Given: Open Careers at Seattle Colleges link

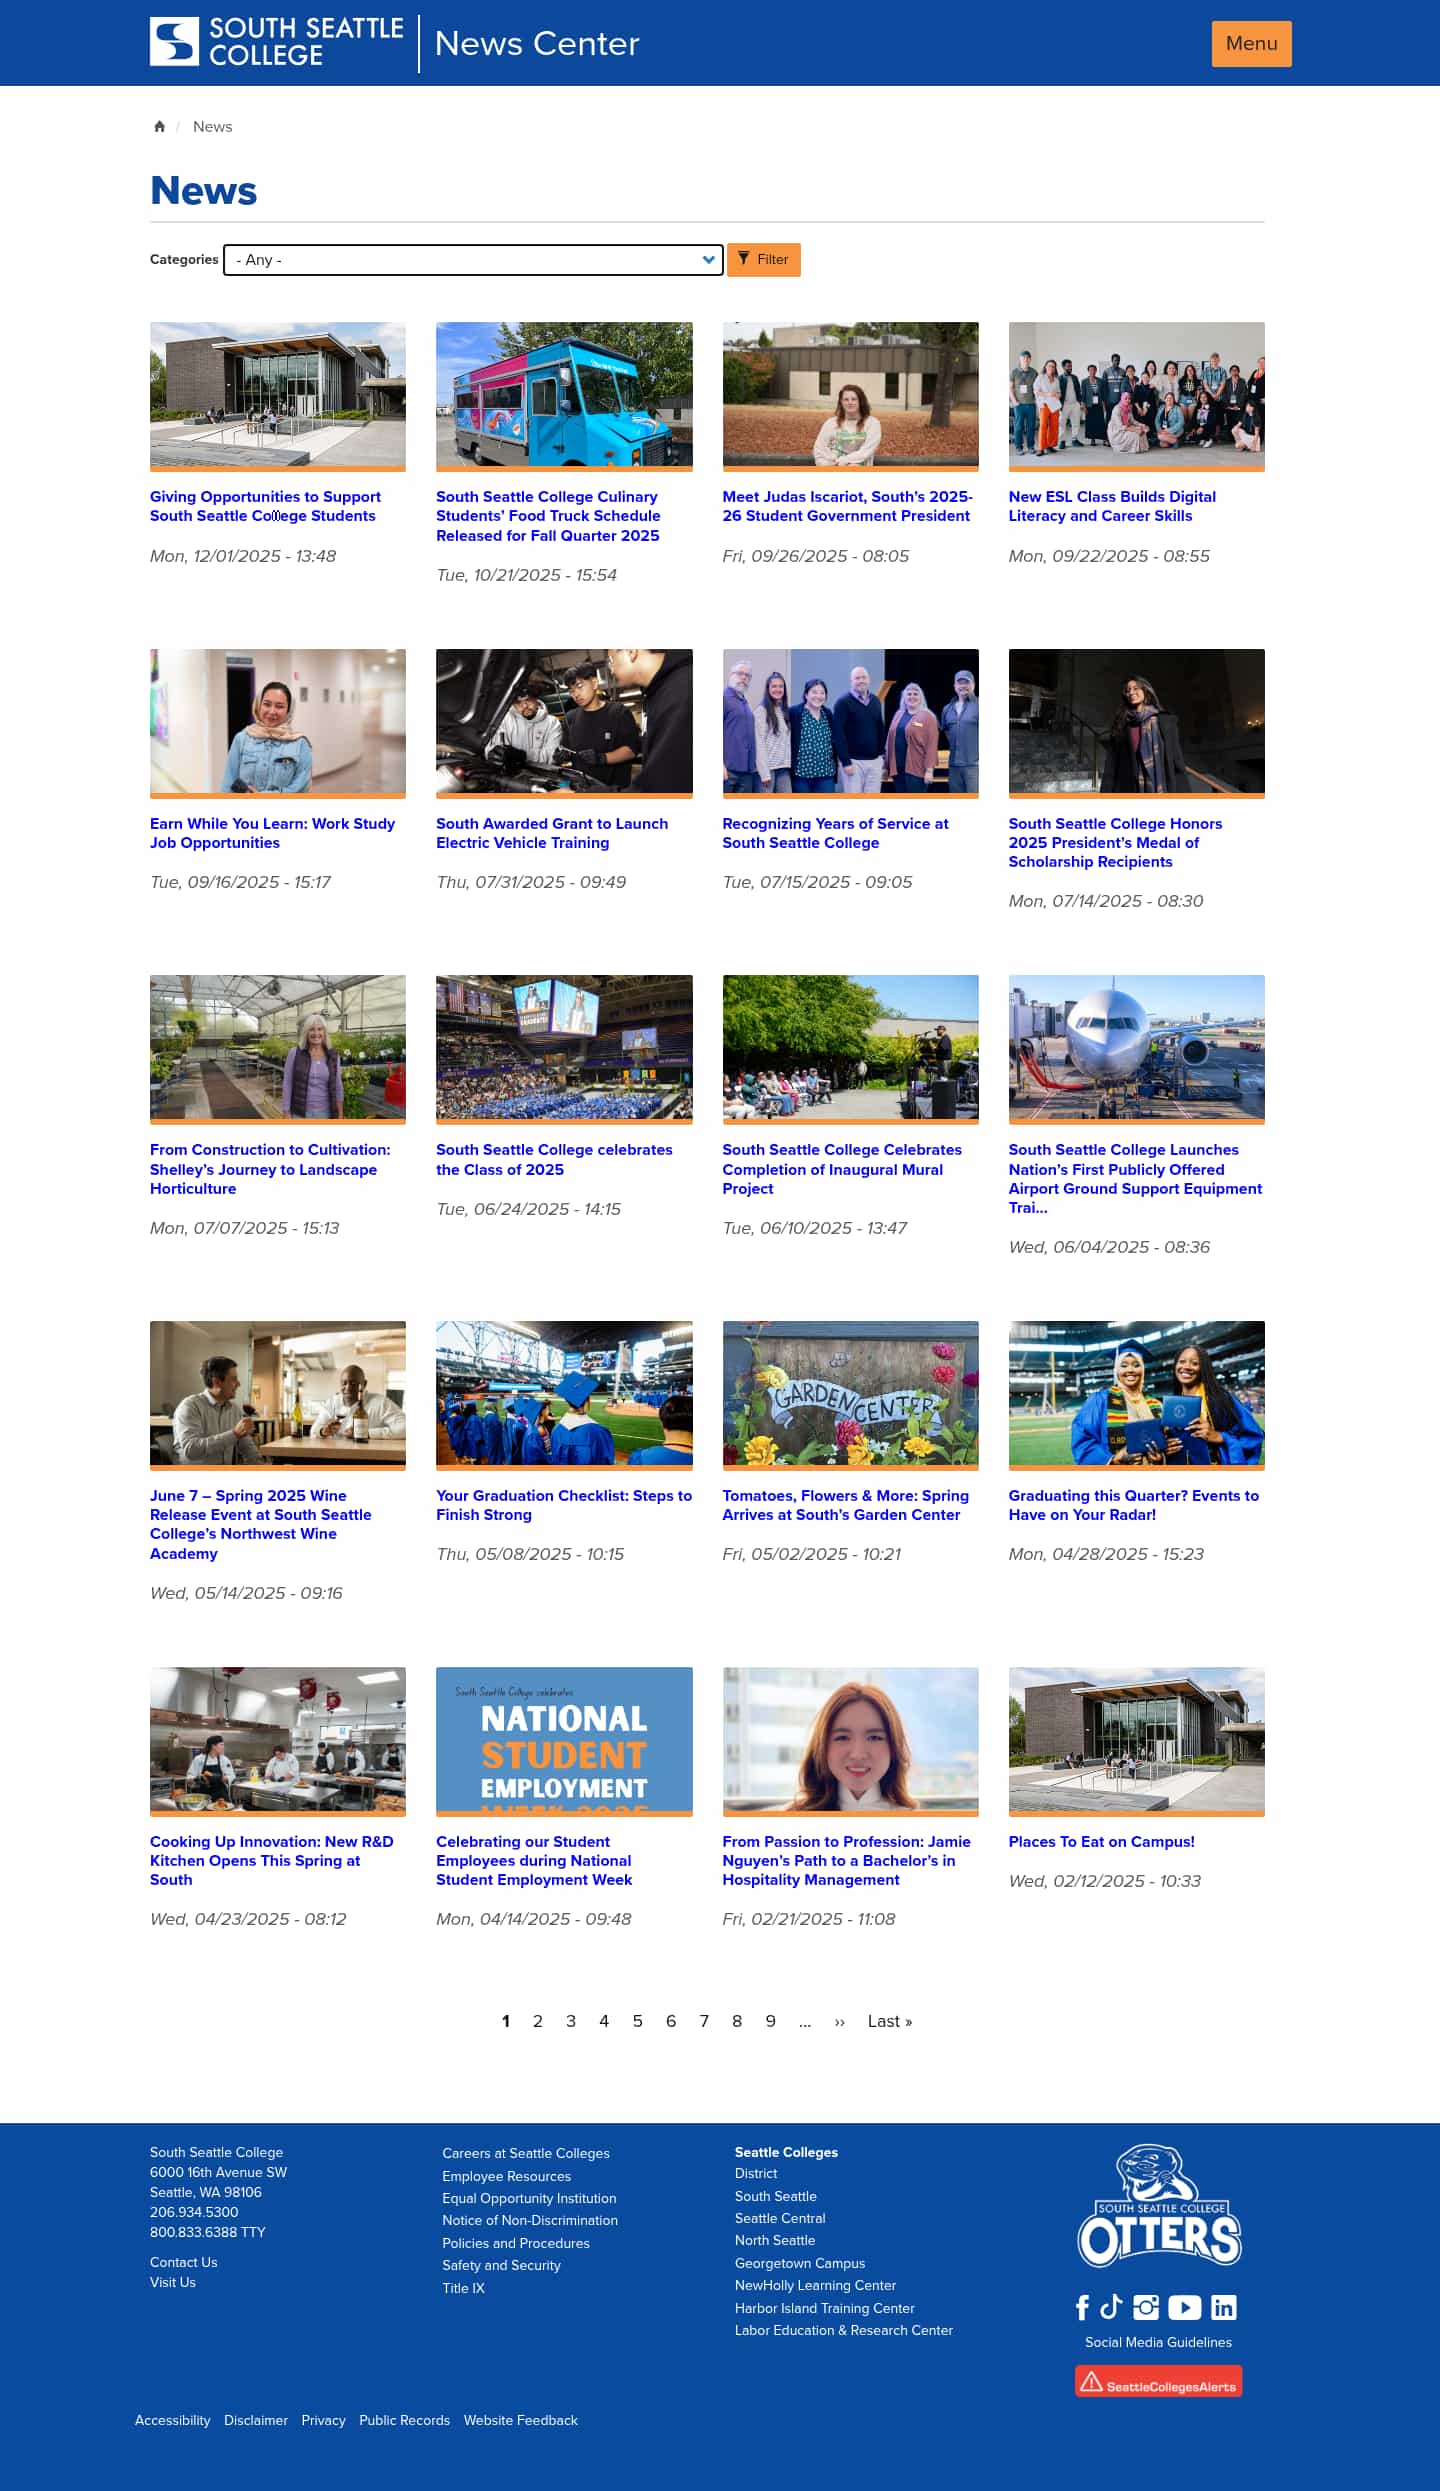Looking at the screenshot, I should click(x=526, y=2153).
